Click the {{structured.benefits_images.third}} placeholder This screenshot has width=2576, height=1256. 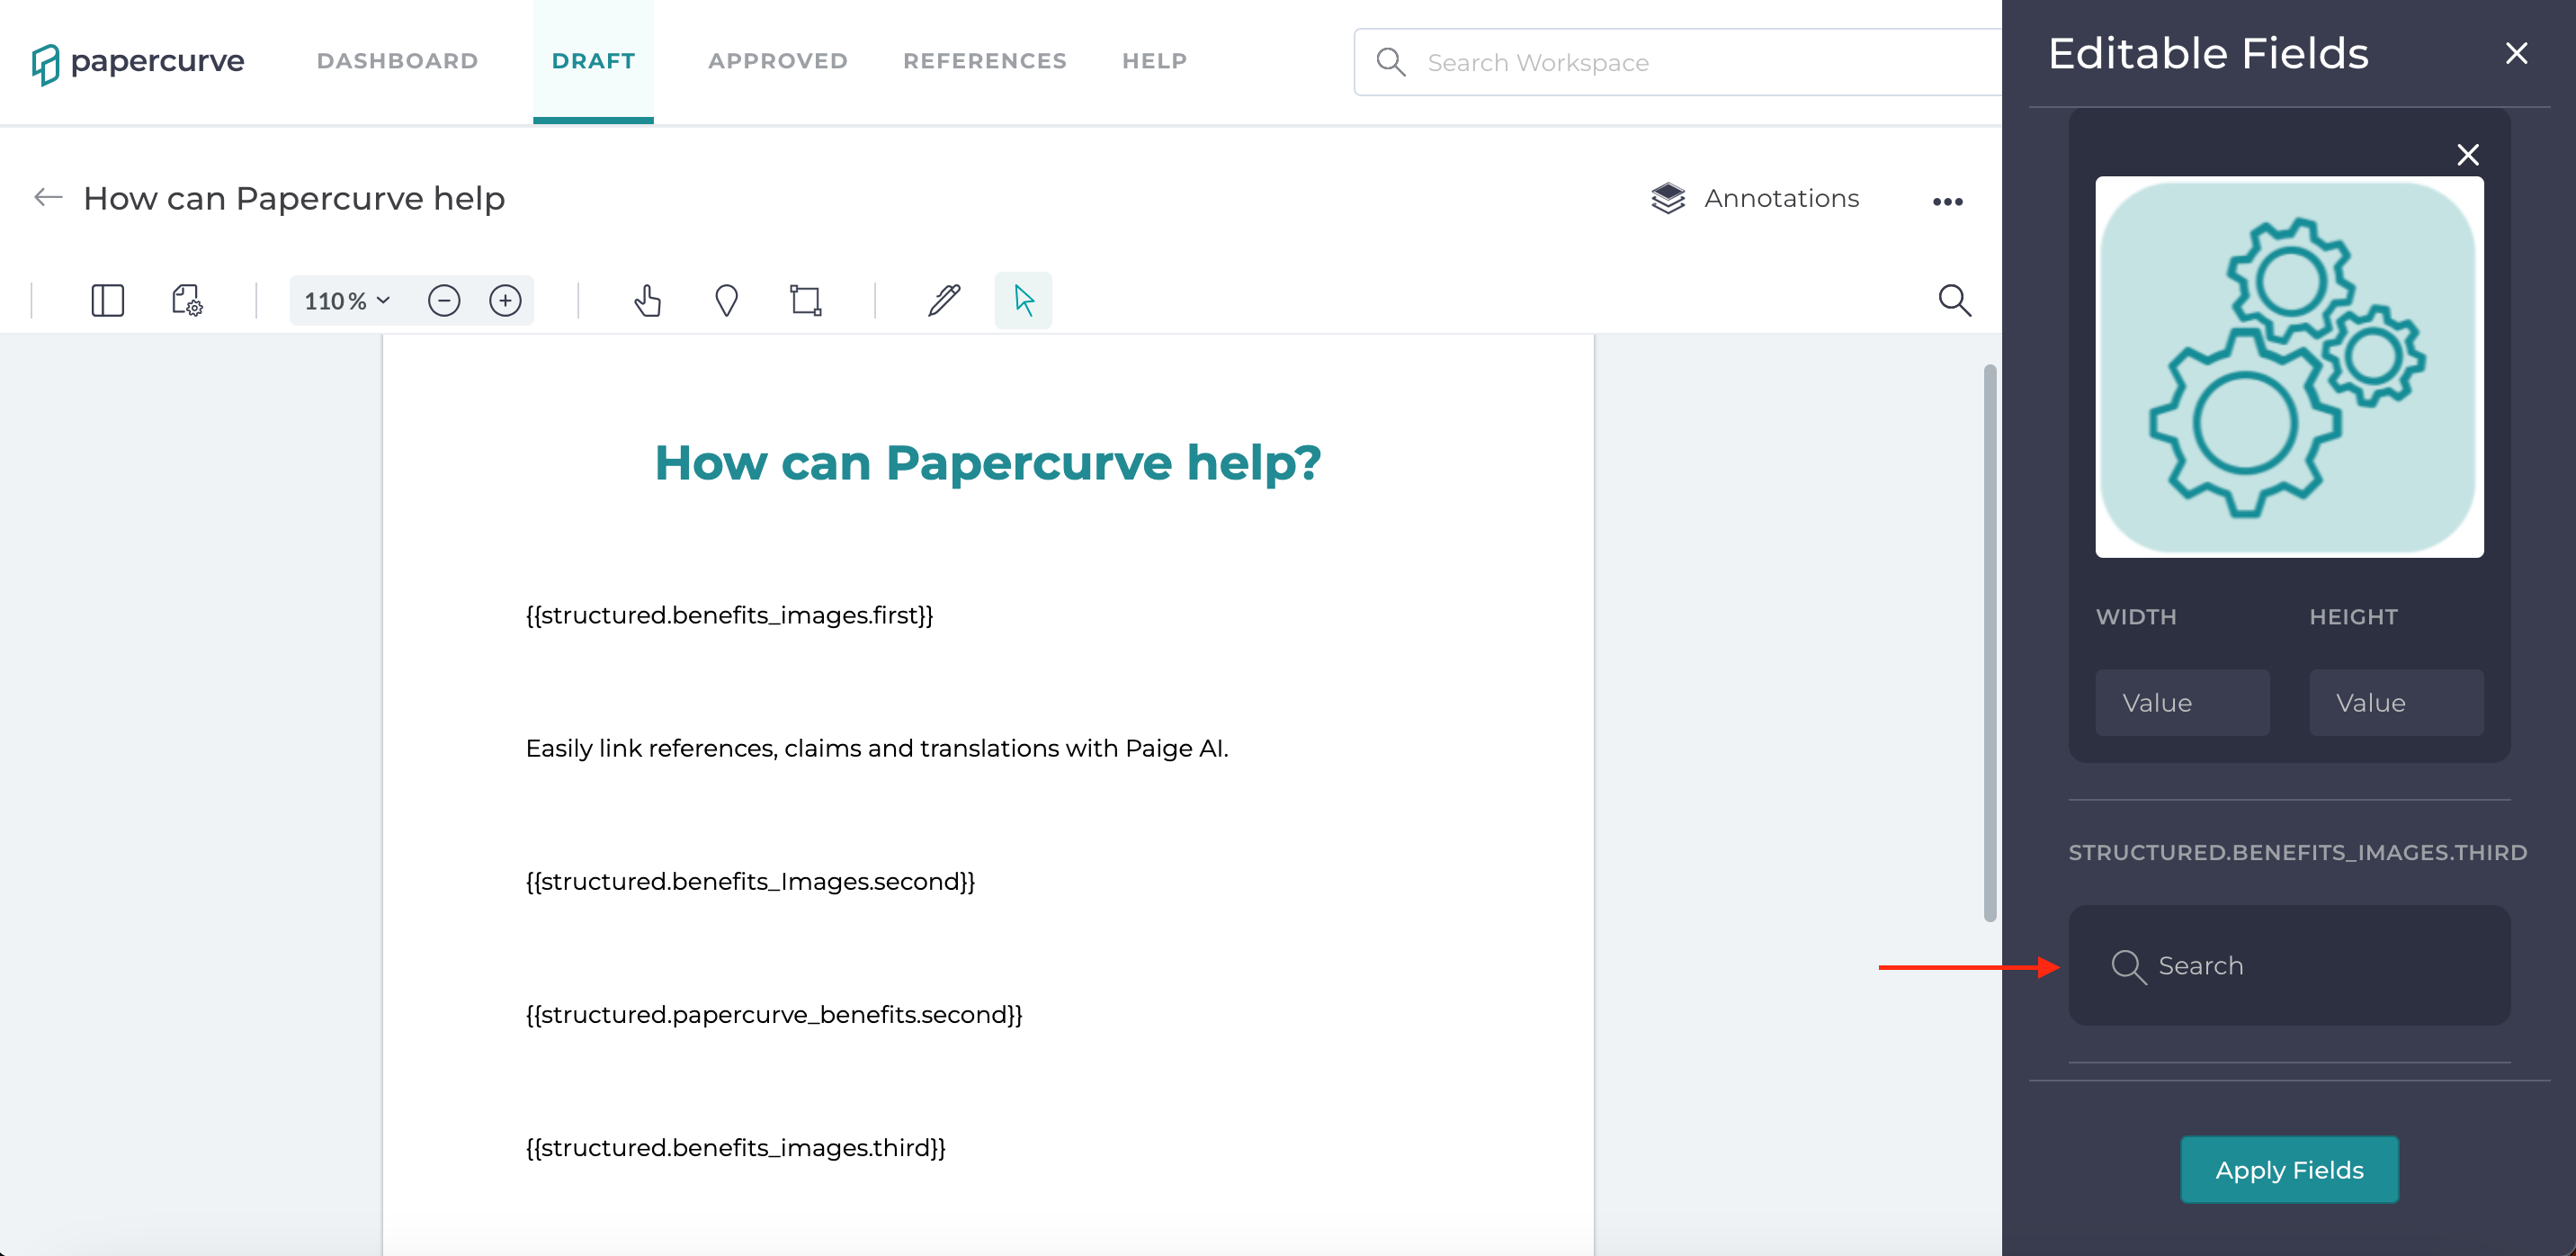point(736,1147)
